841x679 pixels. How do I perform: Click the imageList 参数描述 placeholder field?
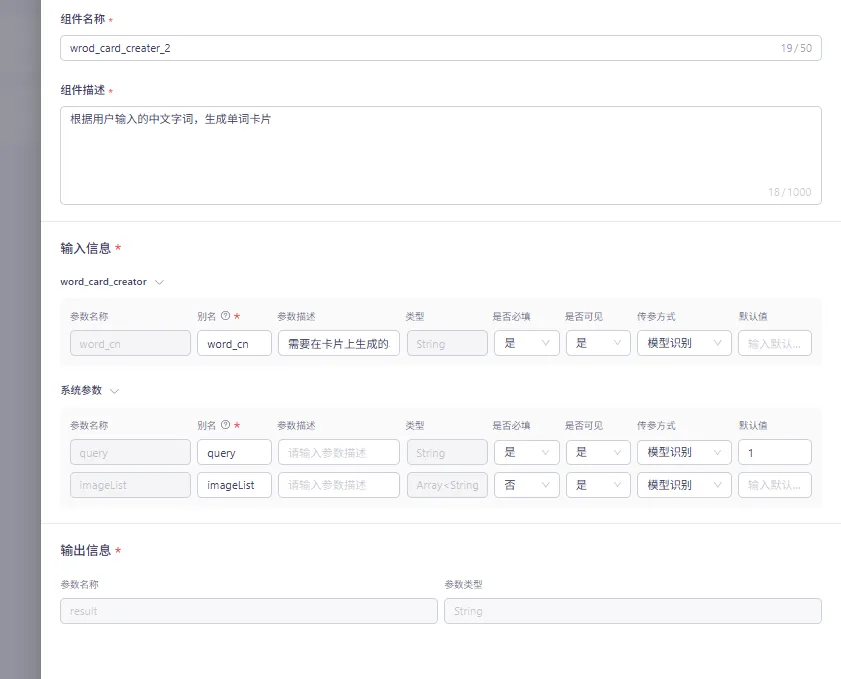(x=339, y=485)
